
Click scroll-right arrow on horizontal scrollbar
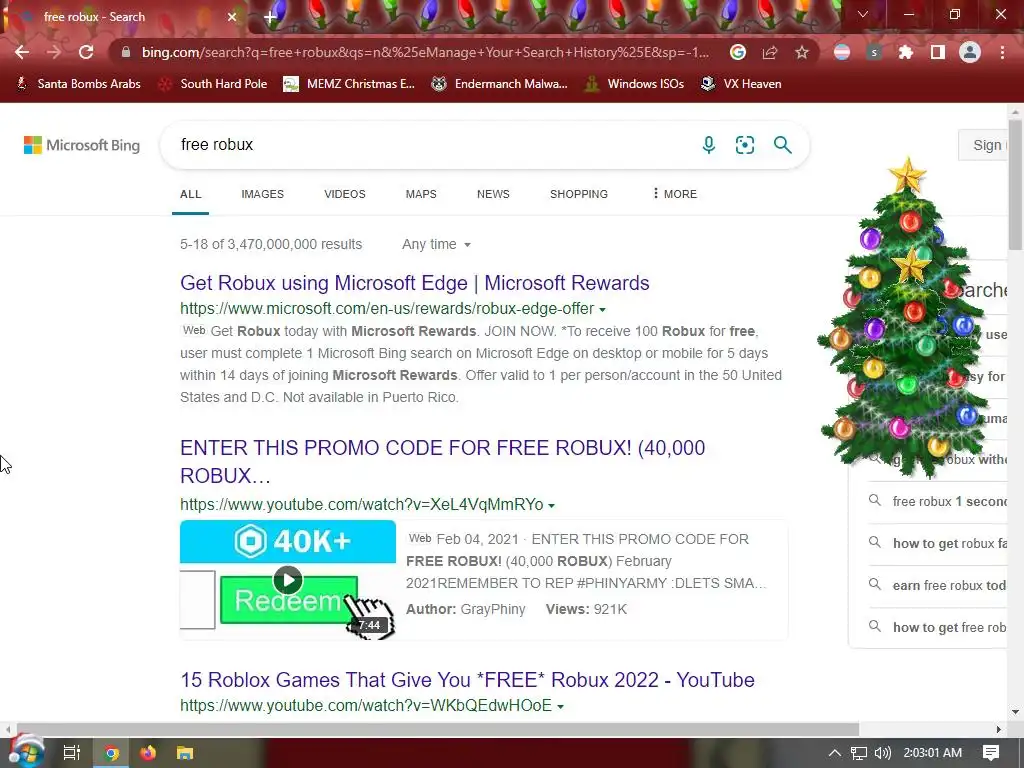click(999, 729)
